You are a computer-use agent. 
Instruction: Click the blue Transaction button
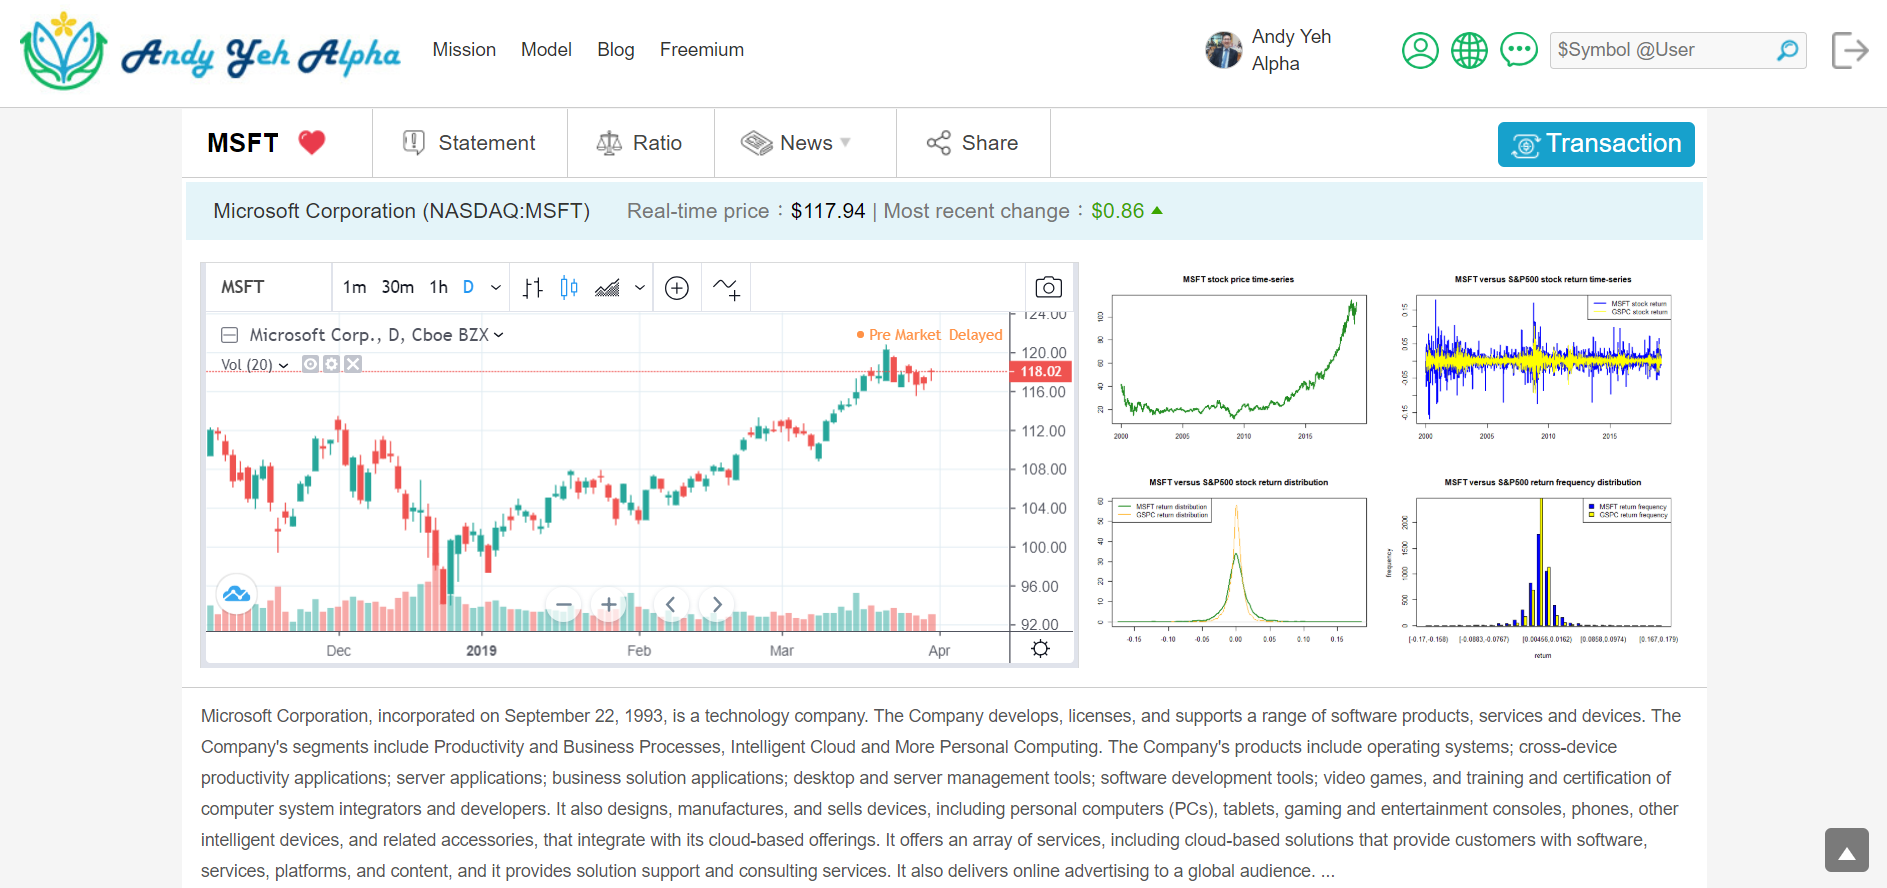(1596, 144)
